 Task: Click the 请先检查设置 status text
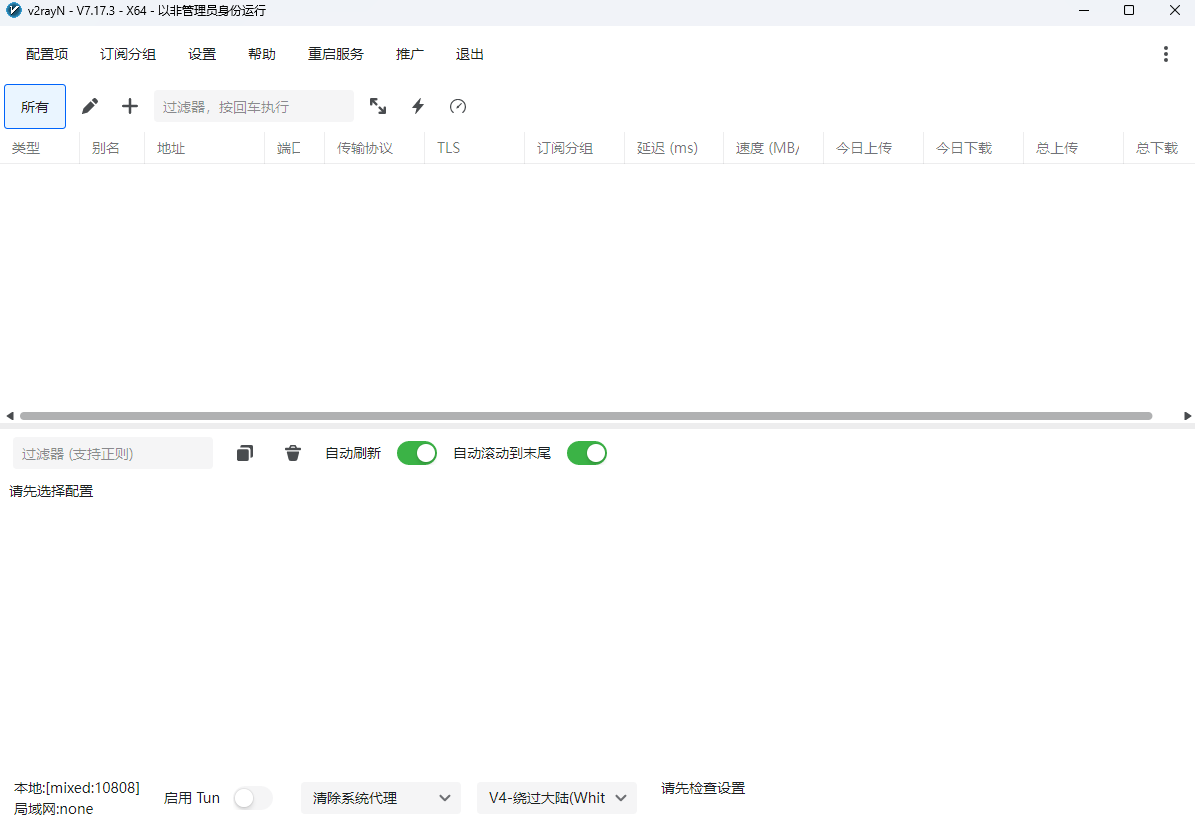tap(703, 788)
